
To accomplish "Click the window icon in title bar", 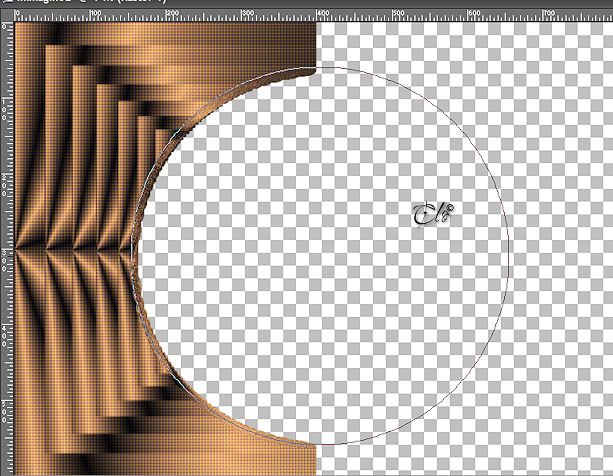I will (7, 1).
